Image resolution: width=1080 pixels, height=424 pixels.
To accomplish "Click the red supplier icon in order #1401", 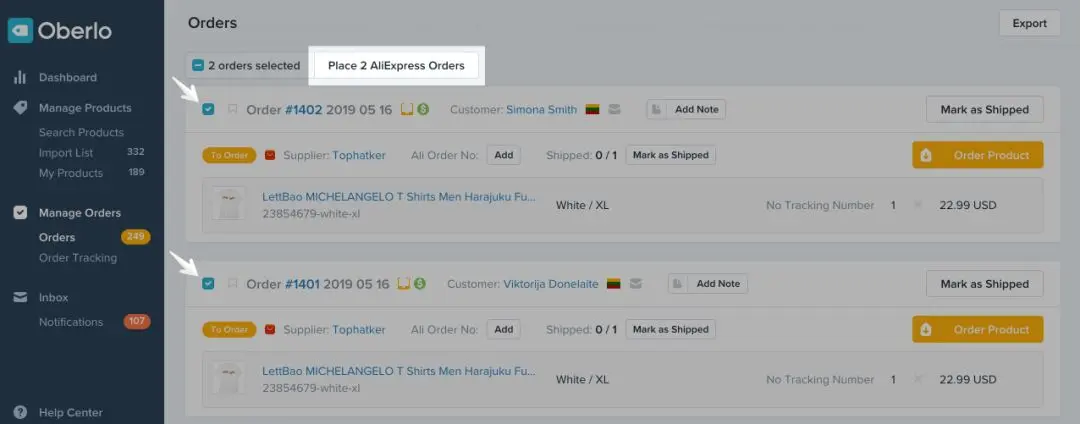I will point(269,329).
